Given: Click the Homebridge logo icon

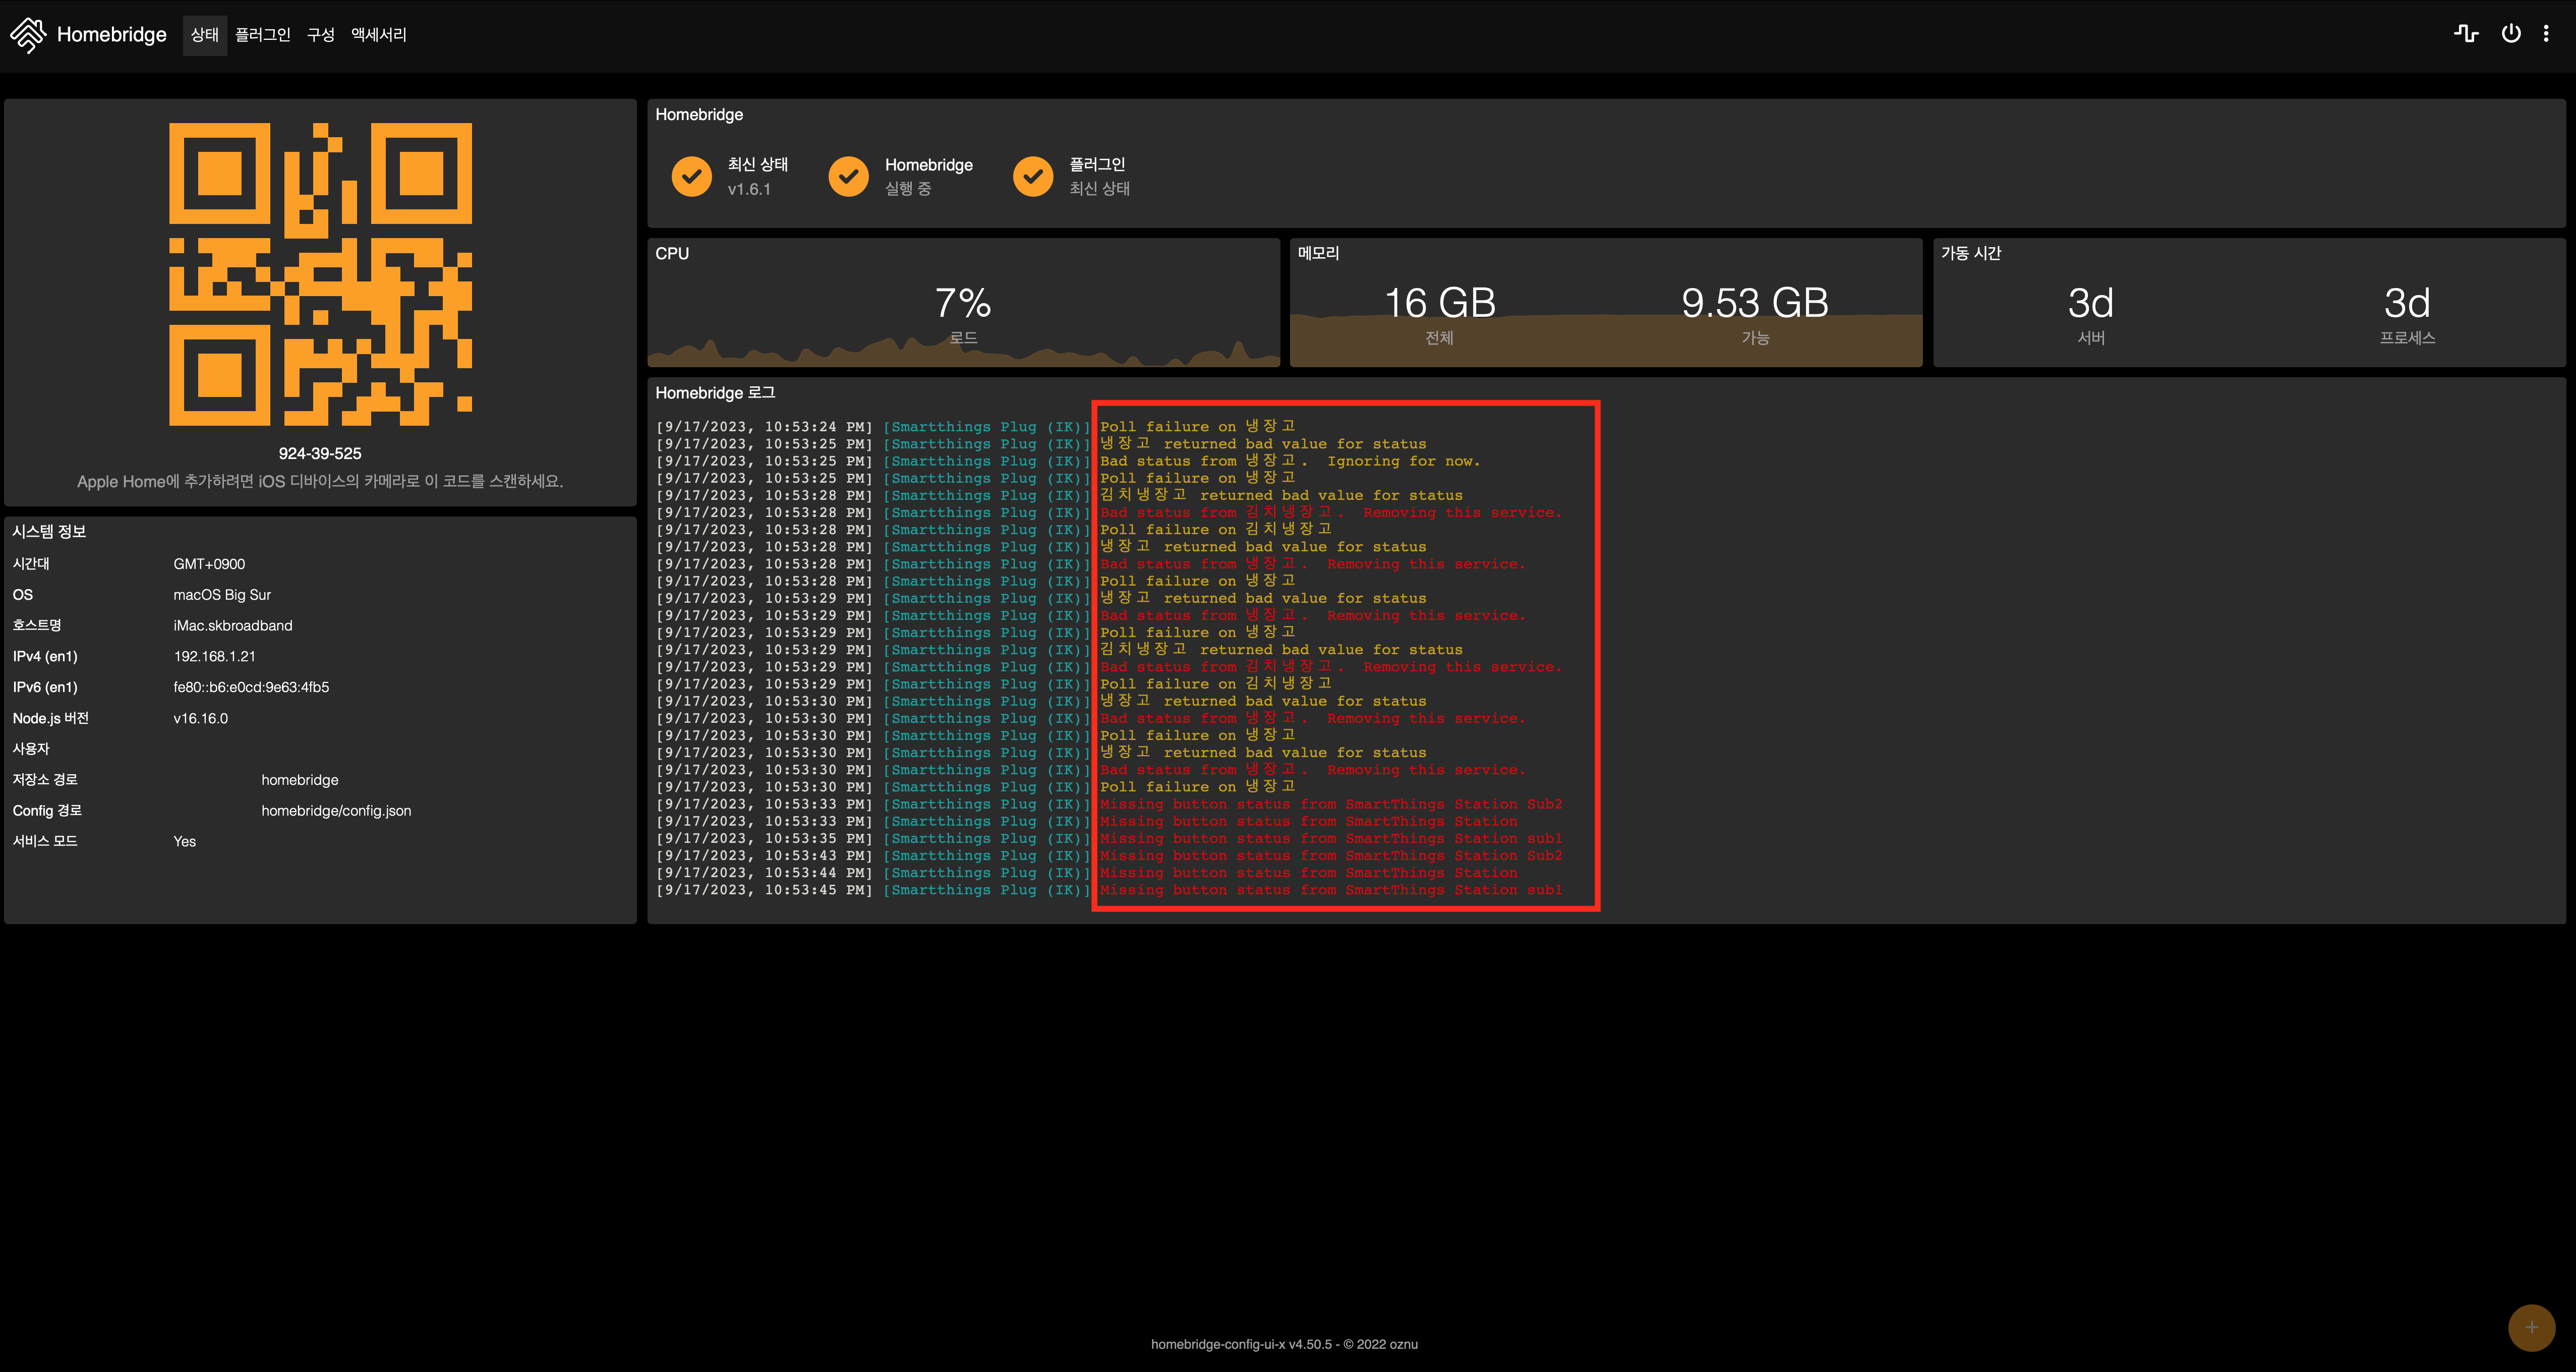Looking at the screenshot, I should [28, 35].
